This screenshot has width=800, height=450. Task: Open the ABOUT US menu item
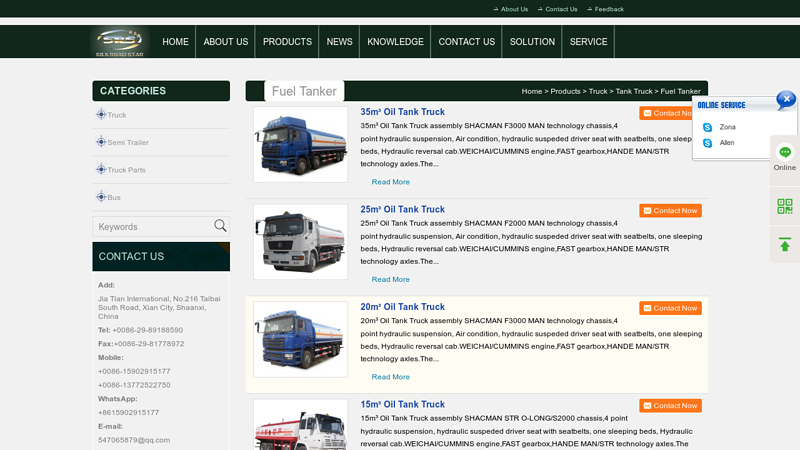pyautogui.click(x=226, y=42)
